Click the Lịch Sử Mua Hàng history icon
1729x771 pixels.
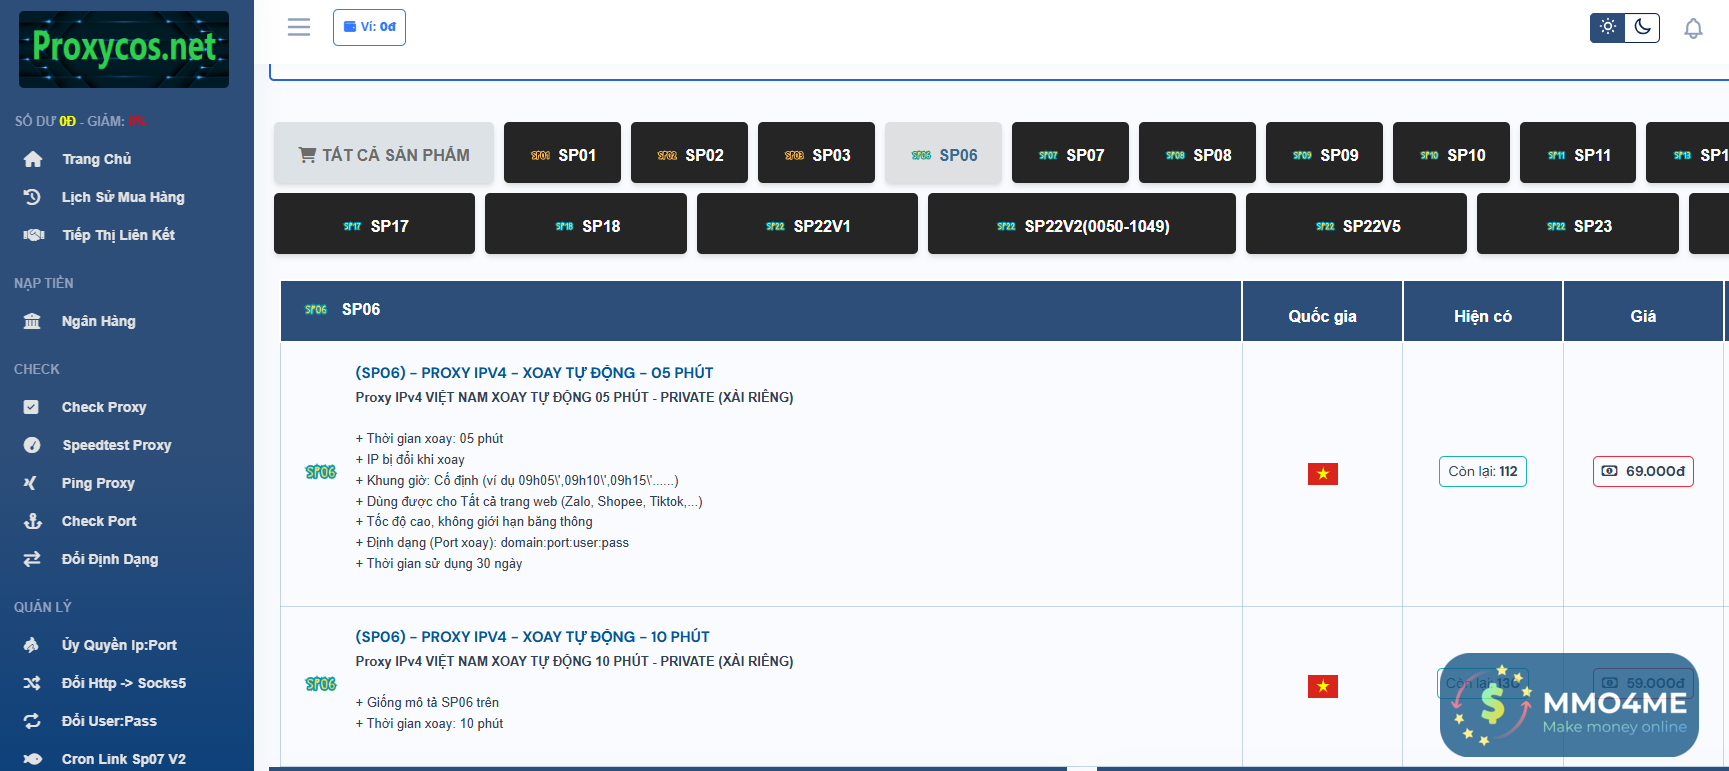pos(33,197)
